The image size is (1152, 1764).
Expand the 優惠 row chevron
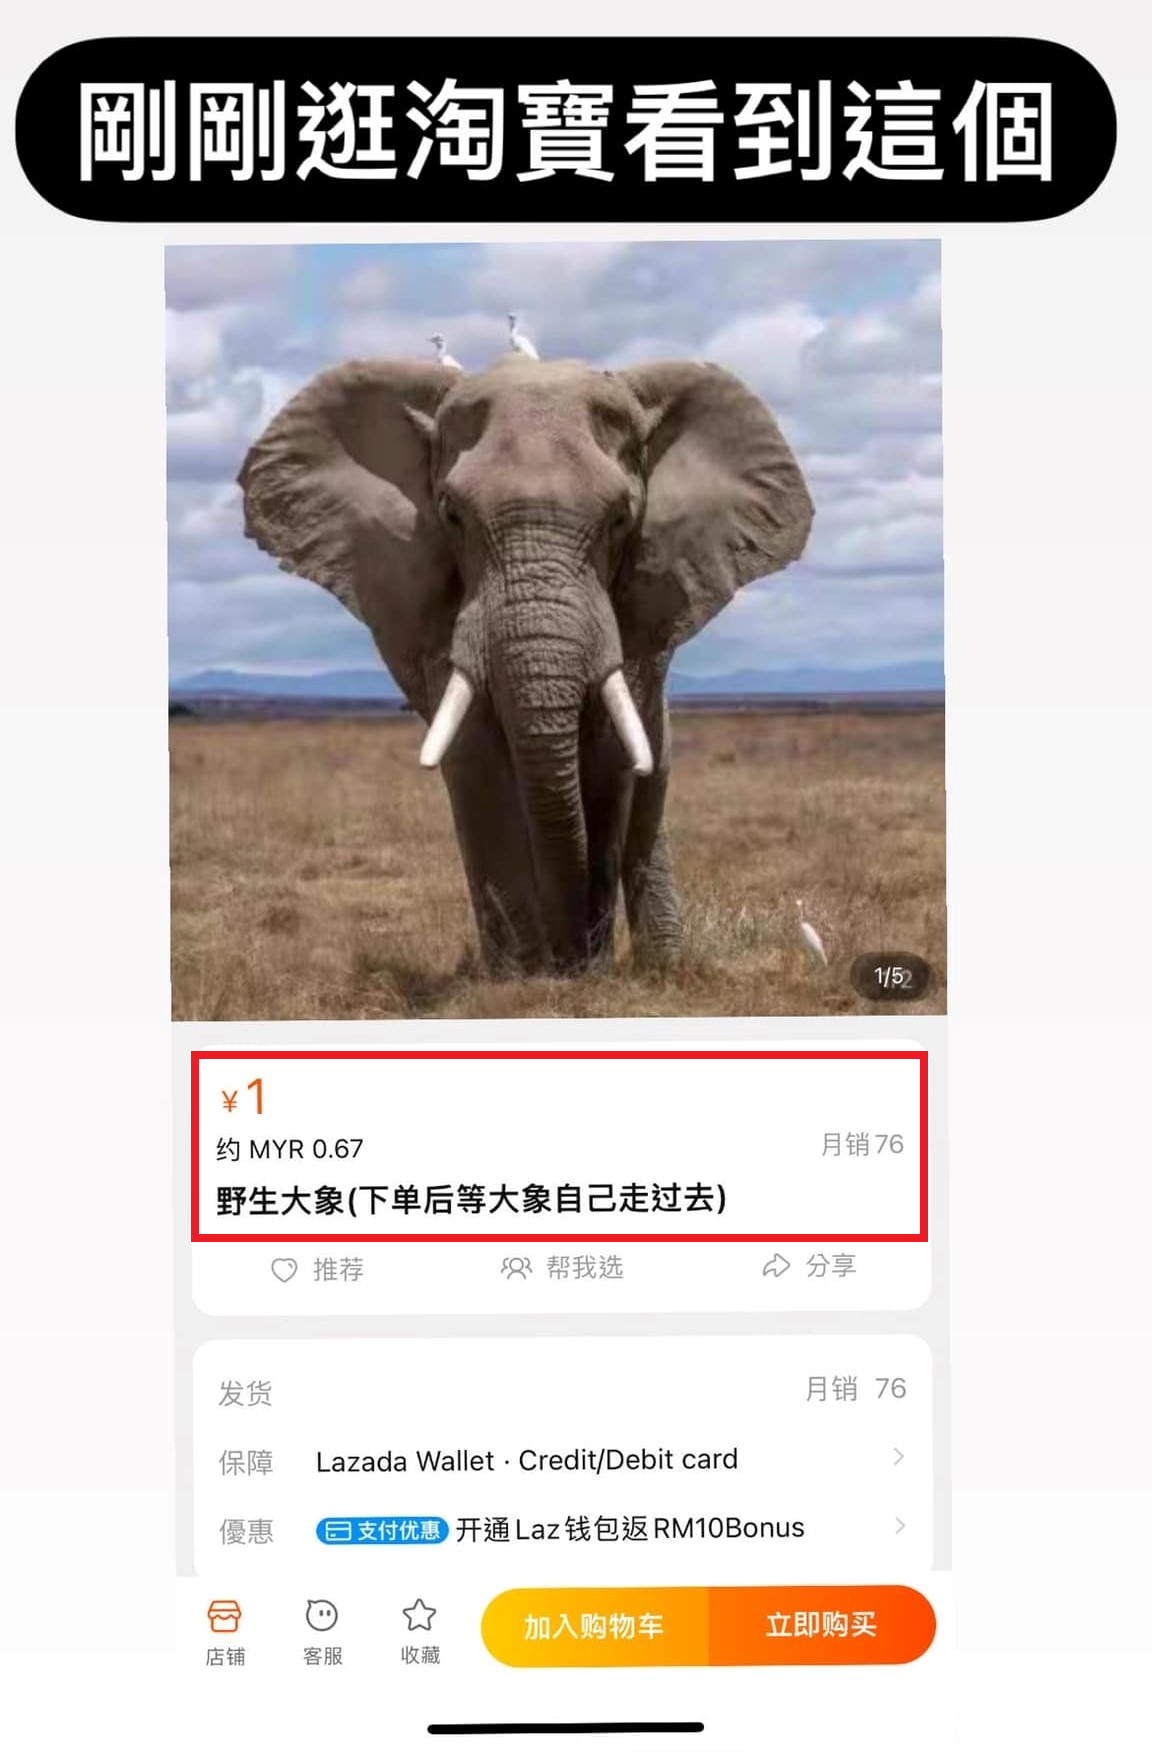(x=900, y=1525)
